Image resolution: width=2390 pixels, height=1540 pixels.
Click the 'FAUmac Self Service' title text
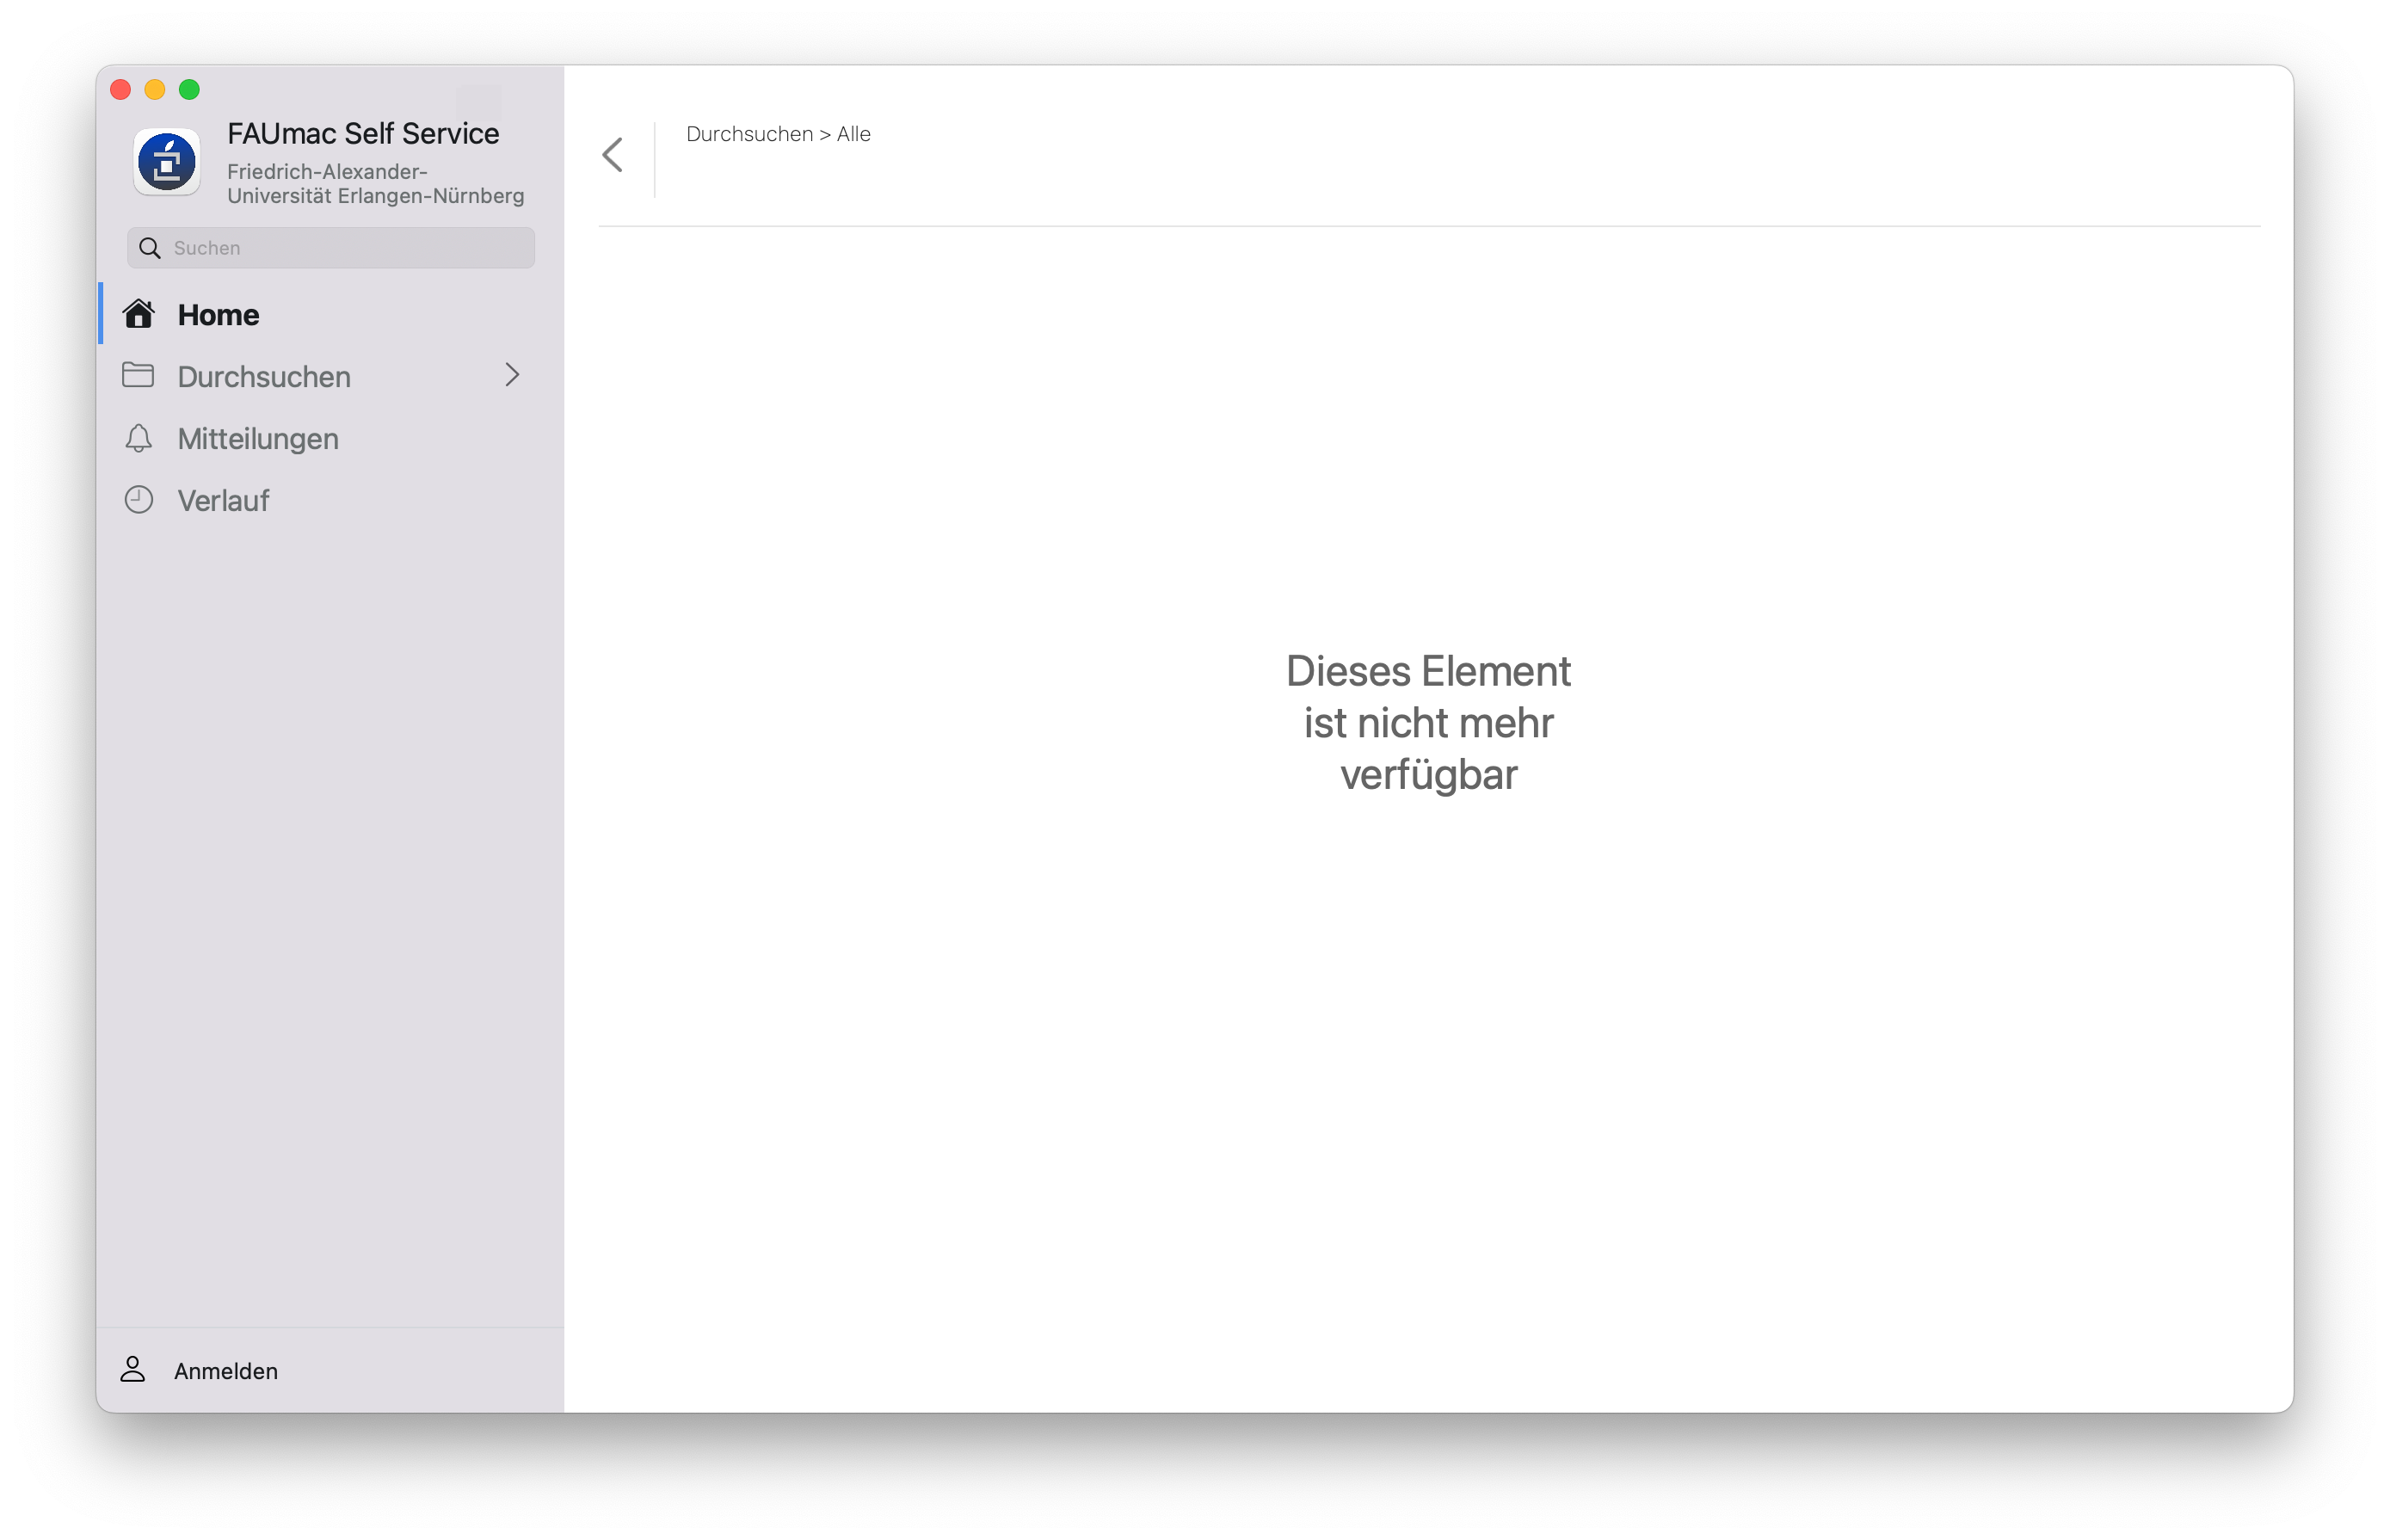(363, 133)
